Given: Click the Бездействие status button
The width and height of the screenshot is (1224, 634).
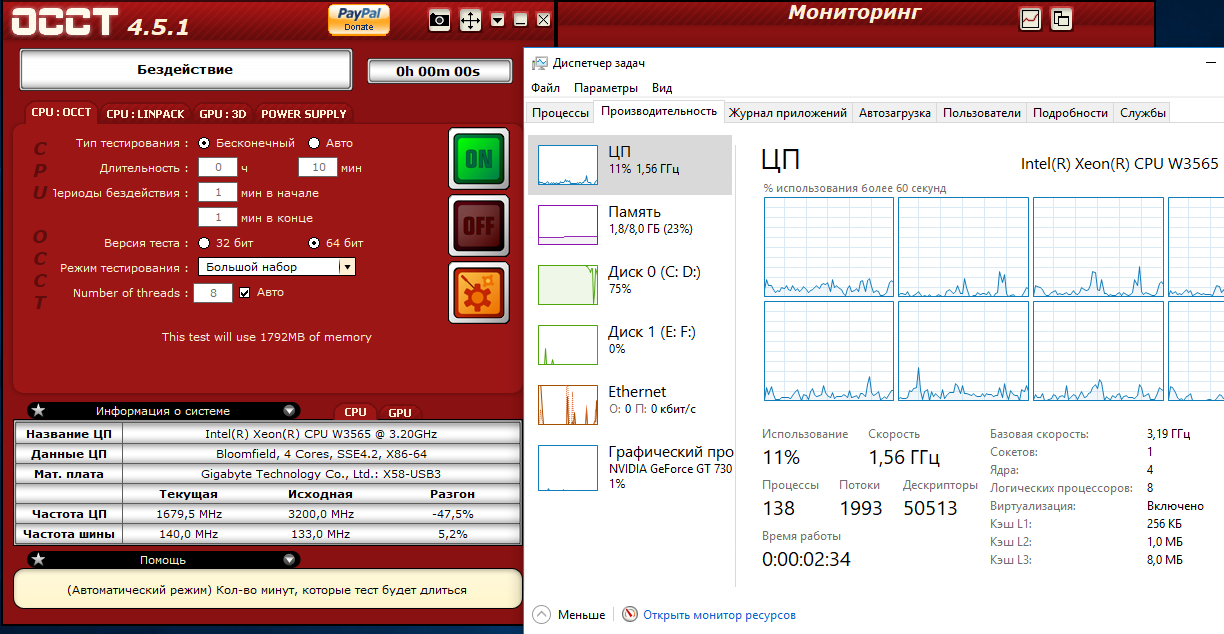Looking at the screenshot, I should [x=185, y=70].
